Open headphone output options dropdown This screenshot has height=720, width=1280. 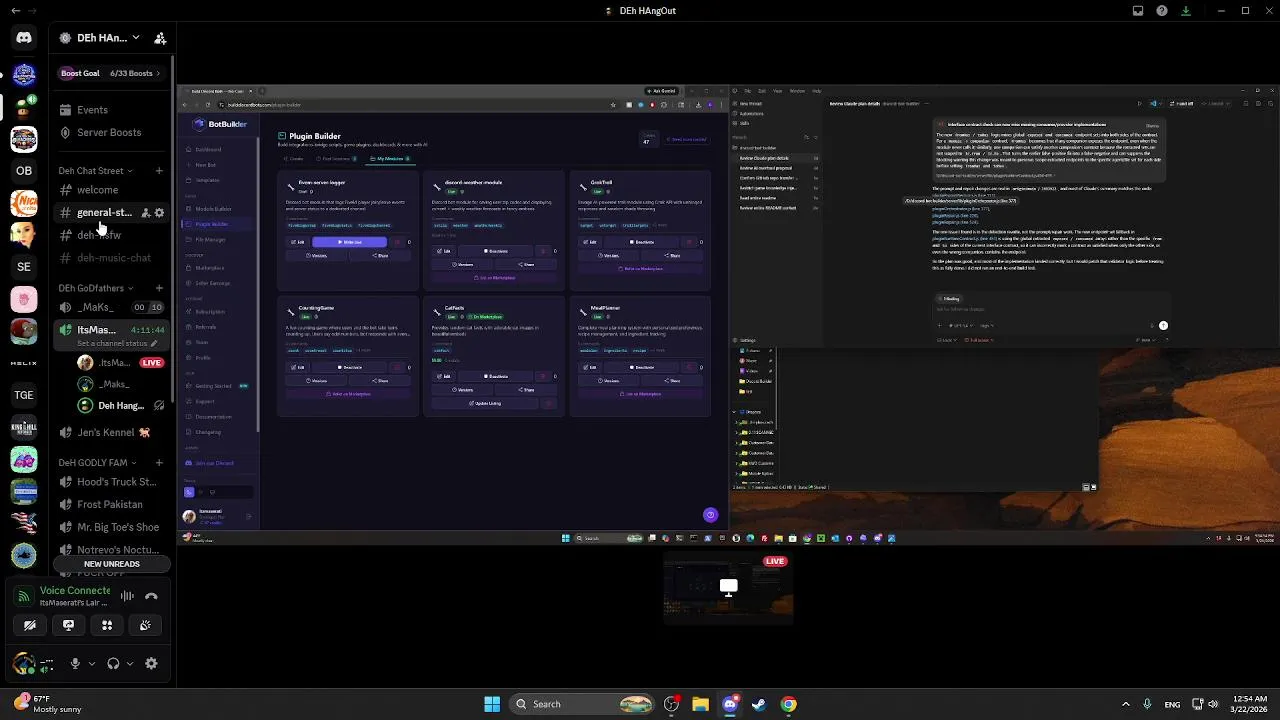(x=129, y=663)
